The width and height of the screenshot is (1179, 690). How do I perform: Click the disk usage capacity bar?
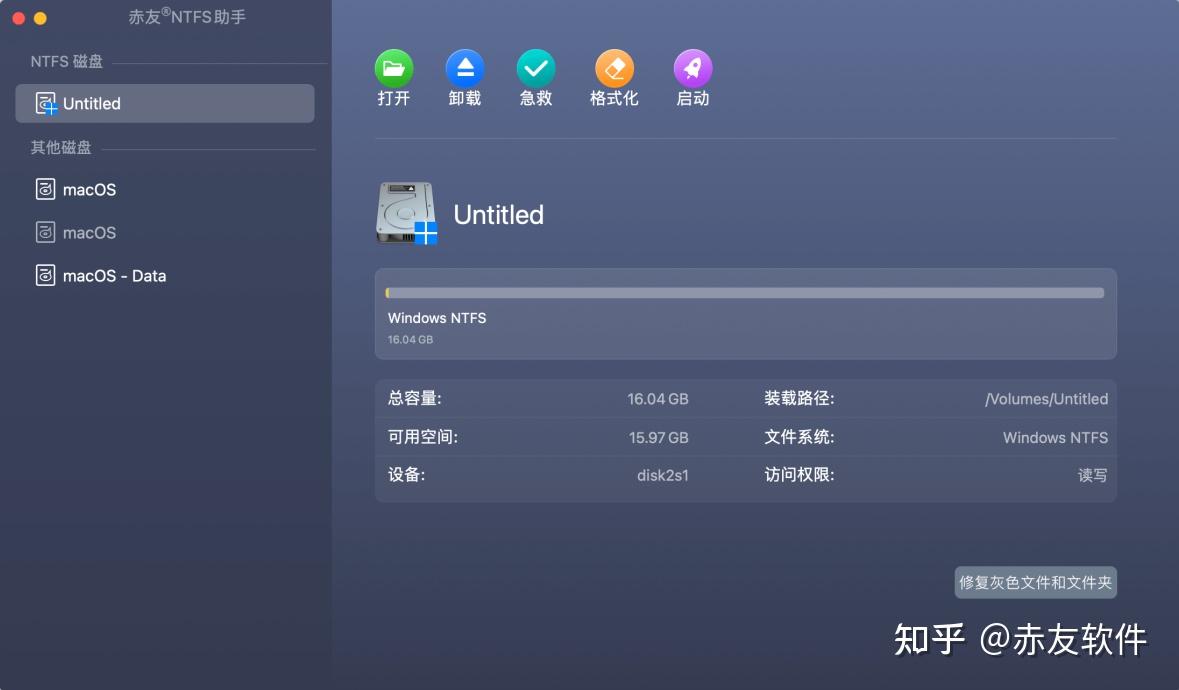pyautogui.click(x=745, y=293)
